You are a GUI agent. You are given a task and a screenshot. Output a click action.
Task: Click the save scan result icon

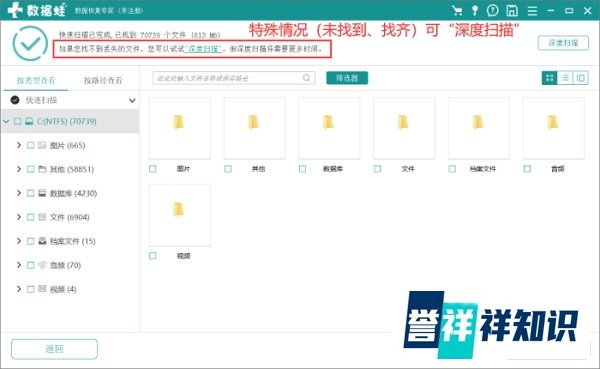click(512, 10)
